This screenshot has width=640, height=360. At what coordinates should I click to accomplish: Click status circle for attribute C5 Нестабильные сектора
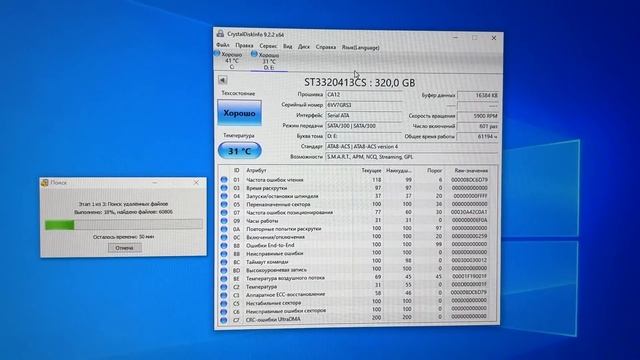pyautogui.click(x=224, y=304)
